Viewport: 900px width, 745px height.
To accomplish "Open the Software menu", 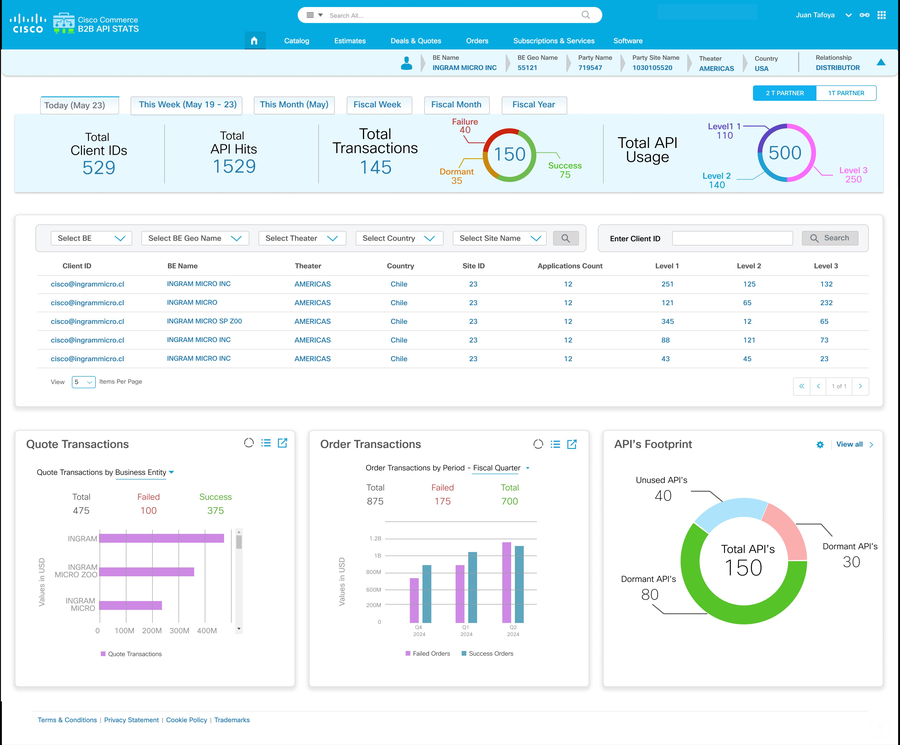I will (x=628, y=41).
